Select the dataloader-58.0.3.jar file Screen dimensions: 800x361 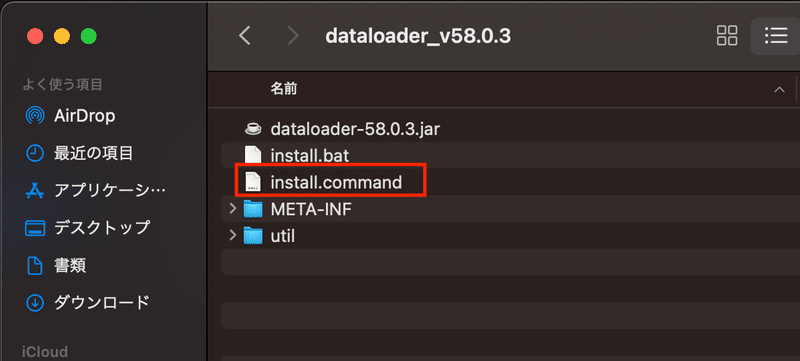coord(510,129)
